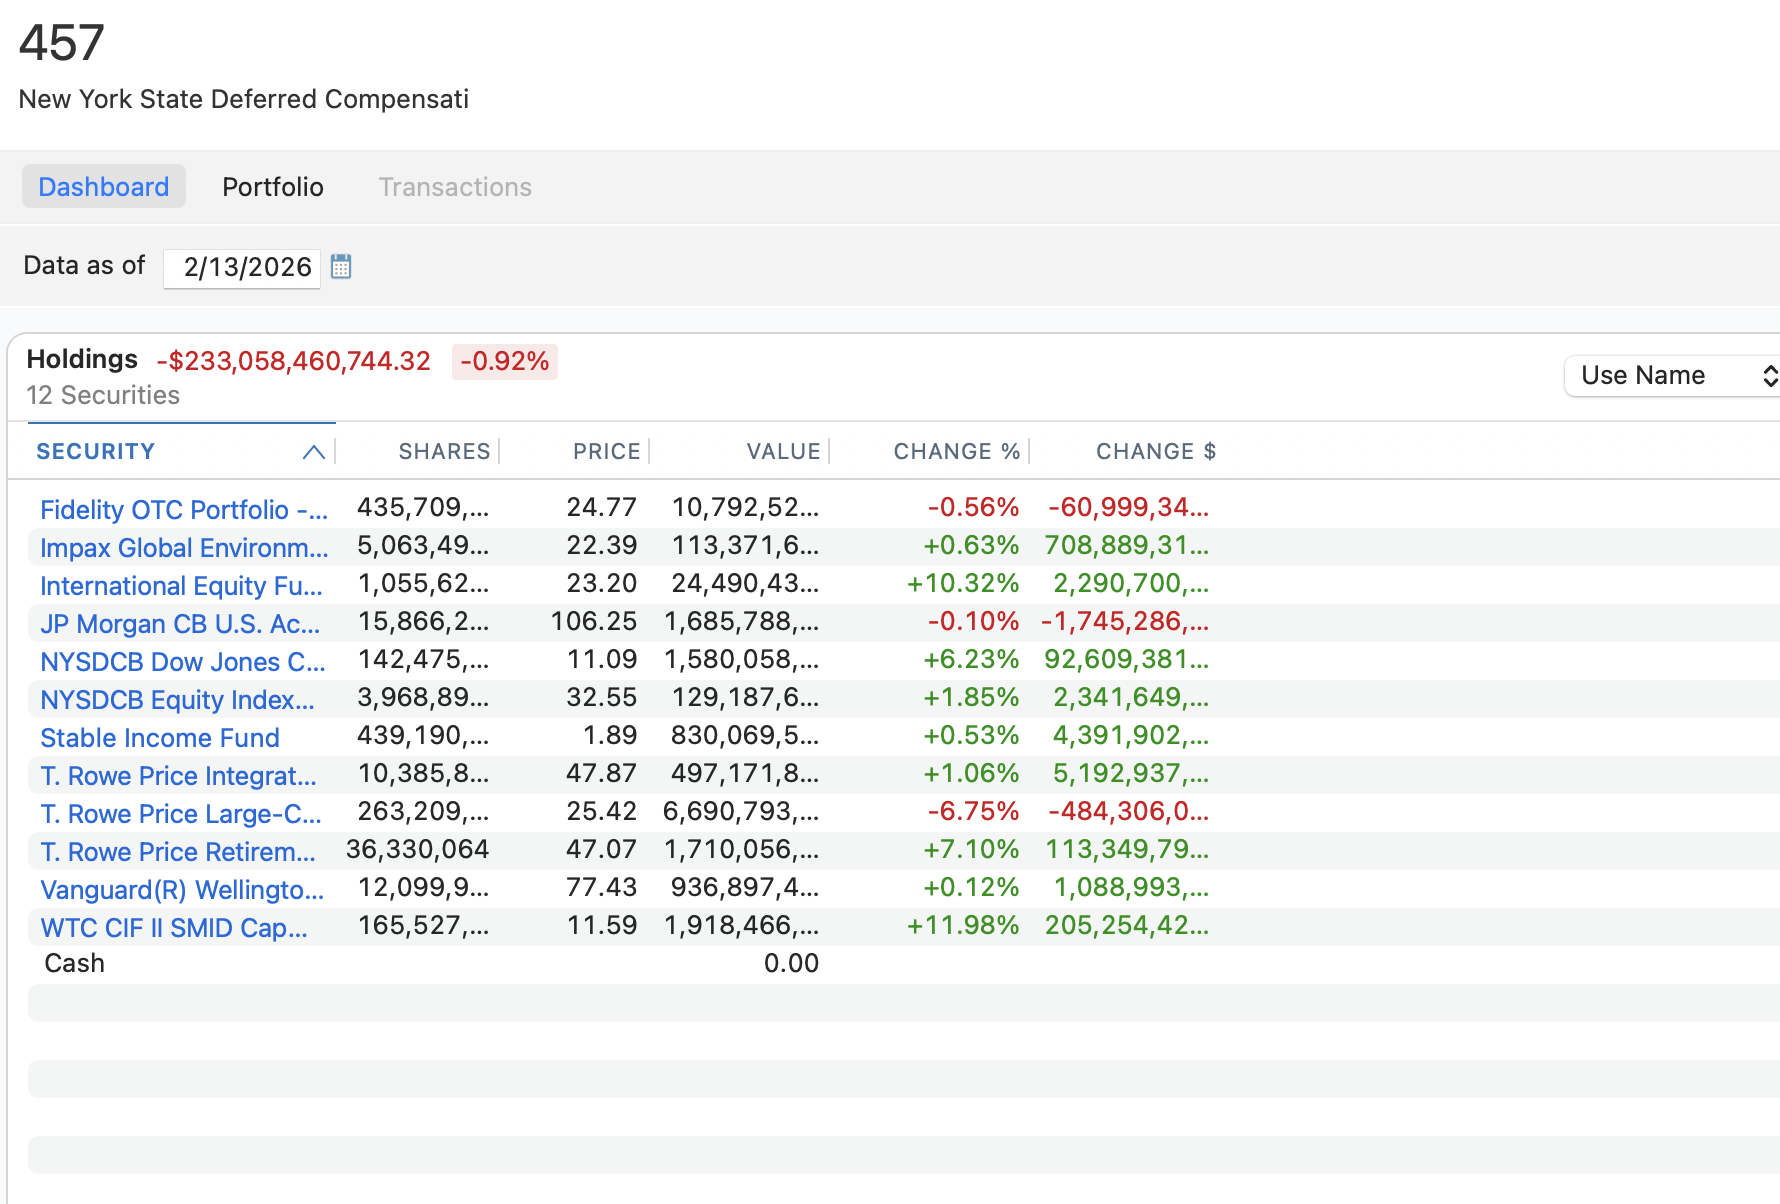The height and width of the screenshot is (1204, 1780).
Task: Click the account title 457
Action: tap(62, 43)
